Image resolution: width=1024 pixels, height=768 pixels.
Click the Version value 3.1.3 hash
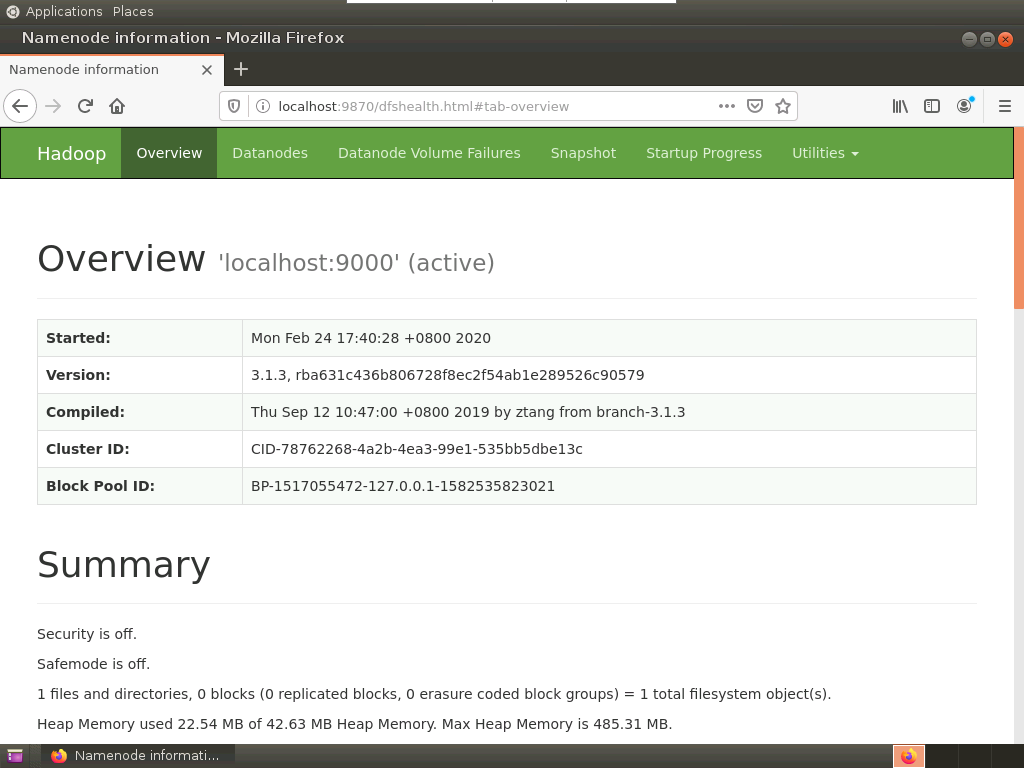(447, 375)
